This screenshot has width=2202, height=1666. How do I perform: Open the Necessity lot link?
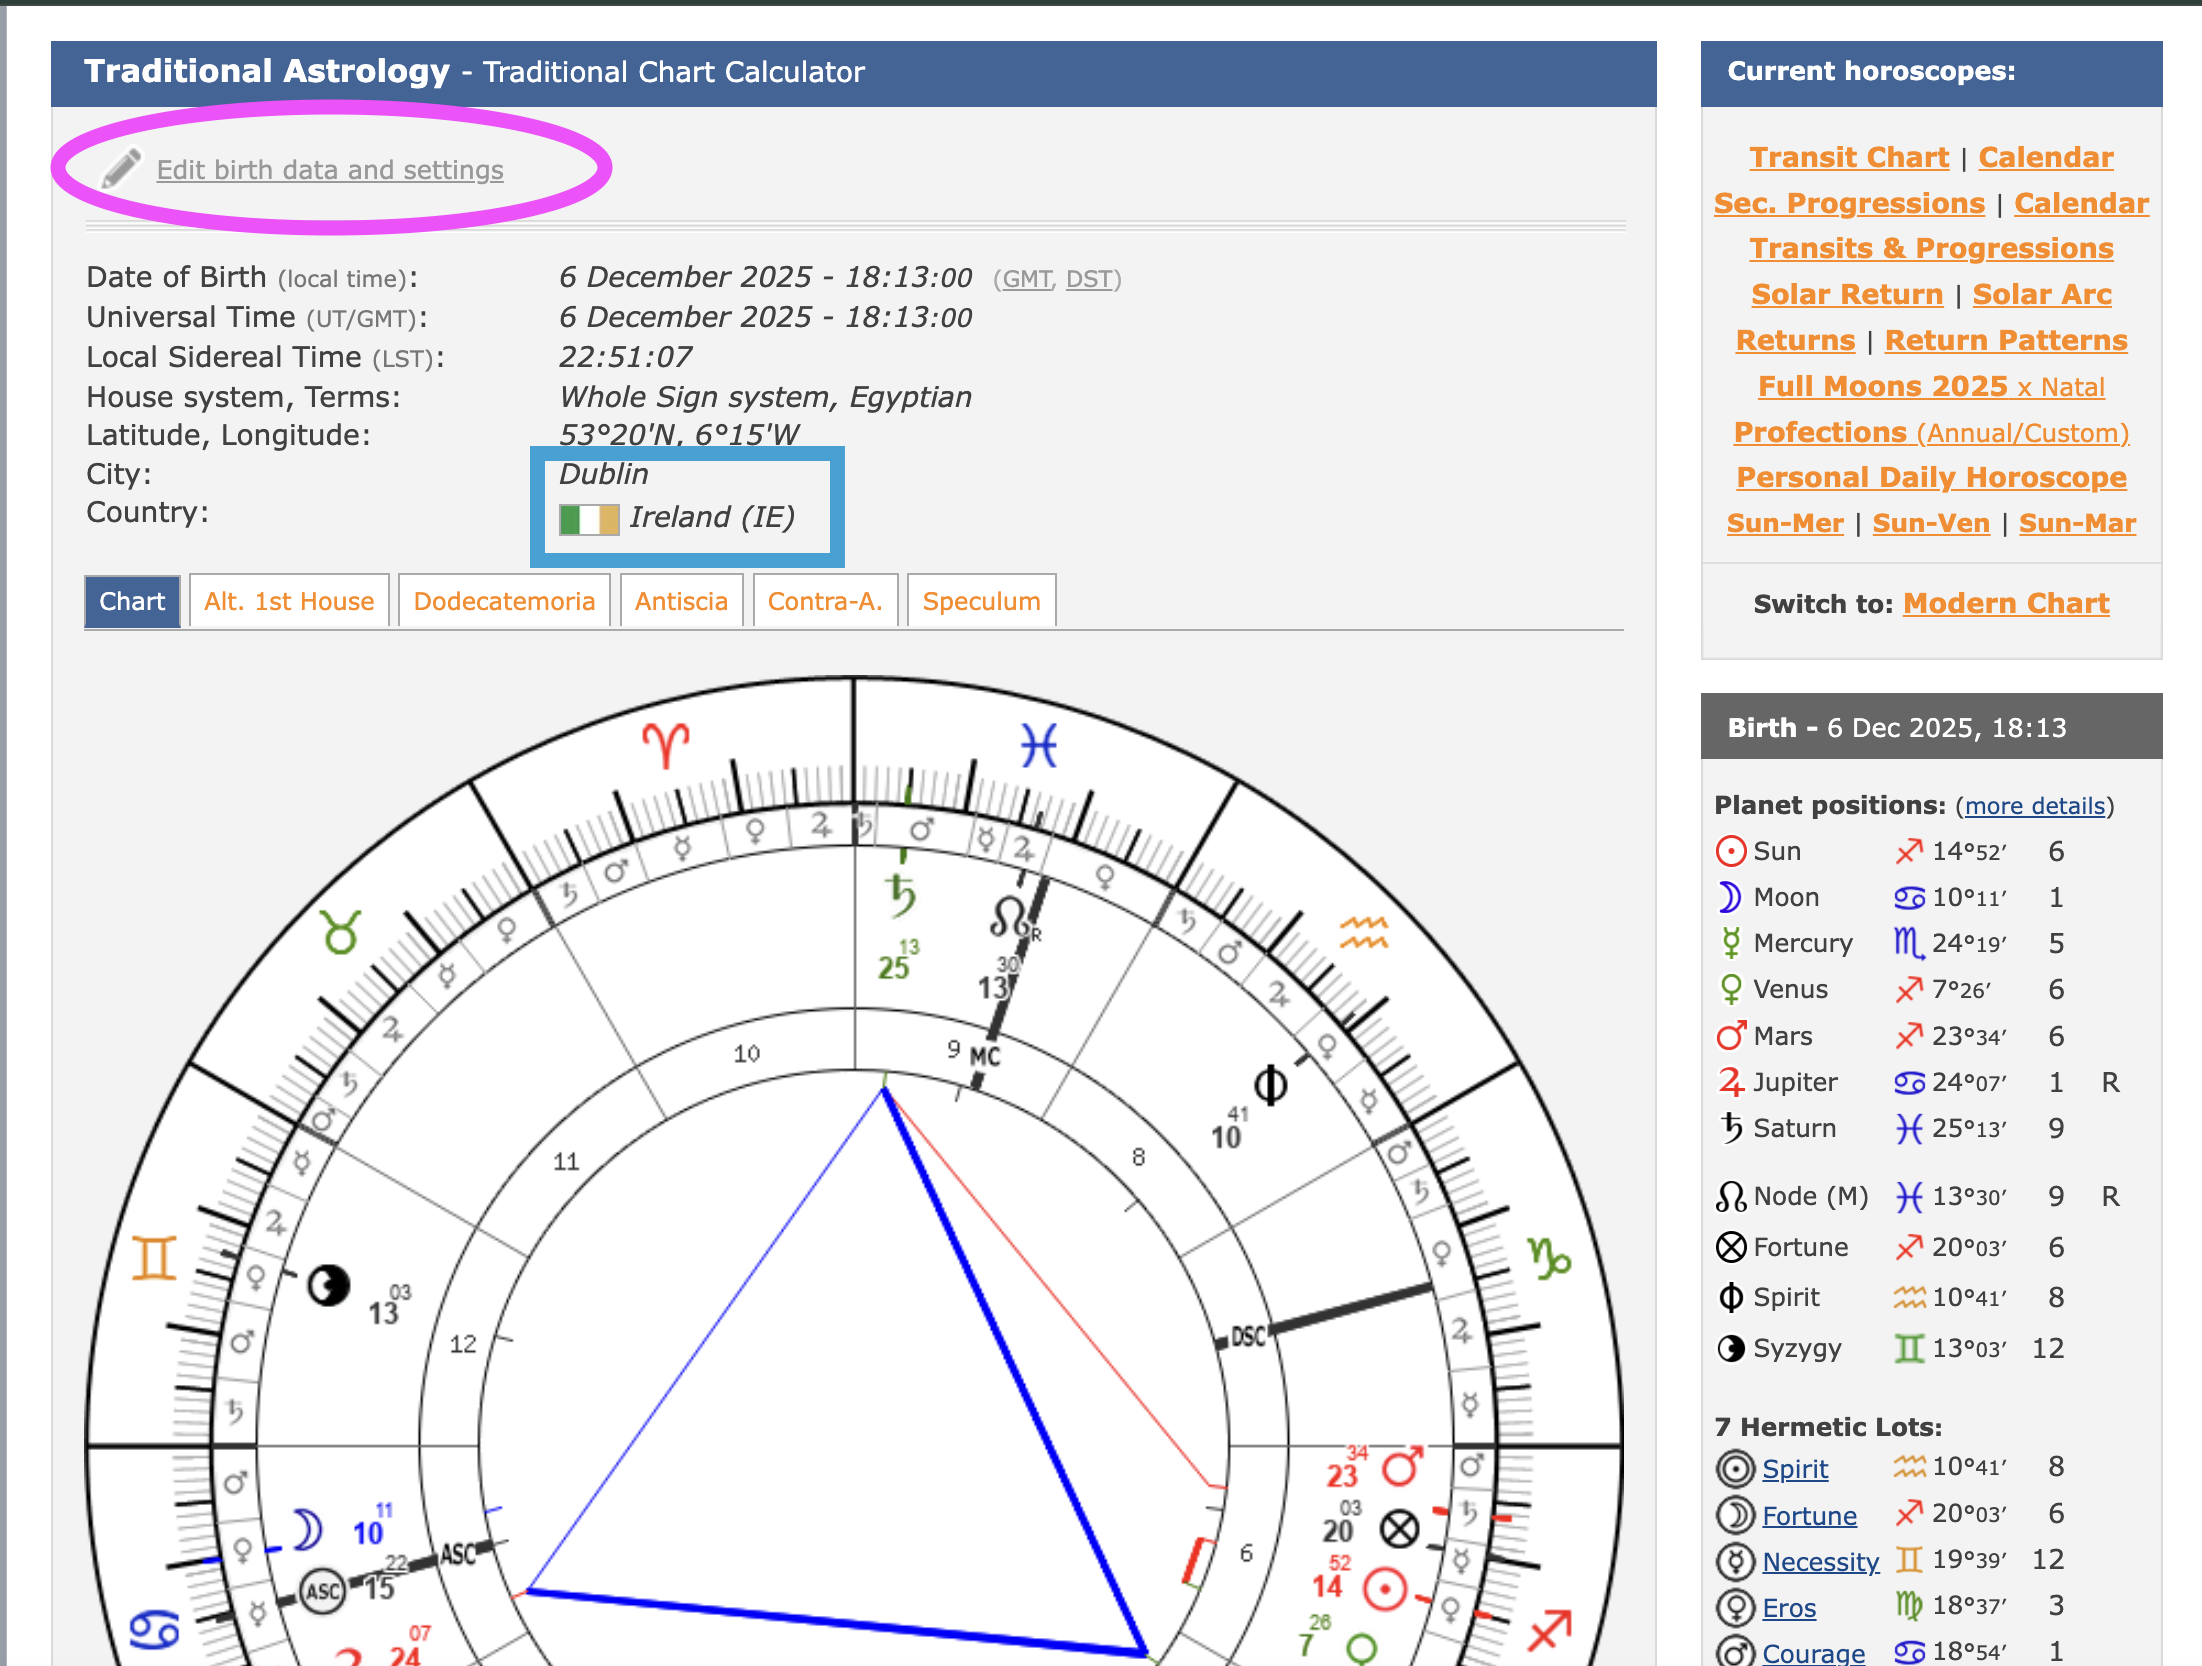[x=1820, y=1561]
